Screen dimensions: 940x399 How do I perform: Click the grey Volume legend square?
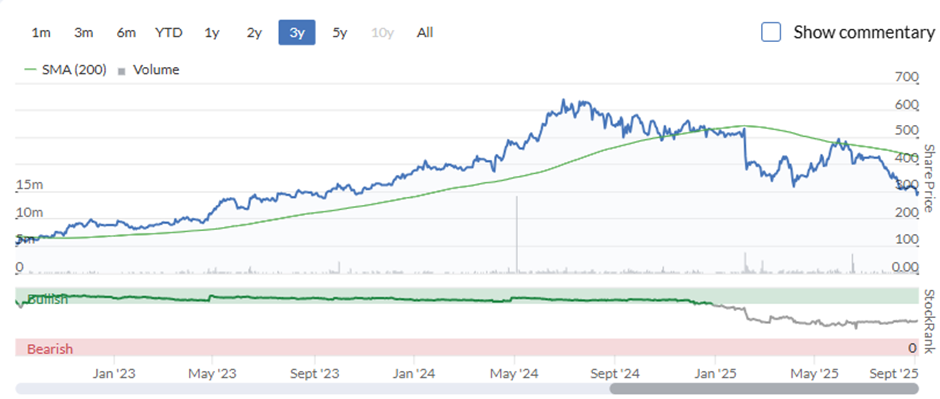click(122, 71)
